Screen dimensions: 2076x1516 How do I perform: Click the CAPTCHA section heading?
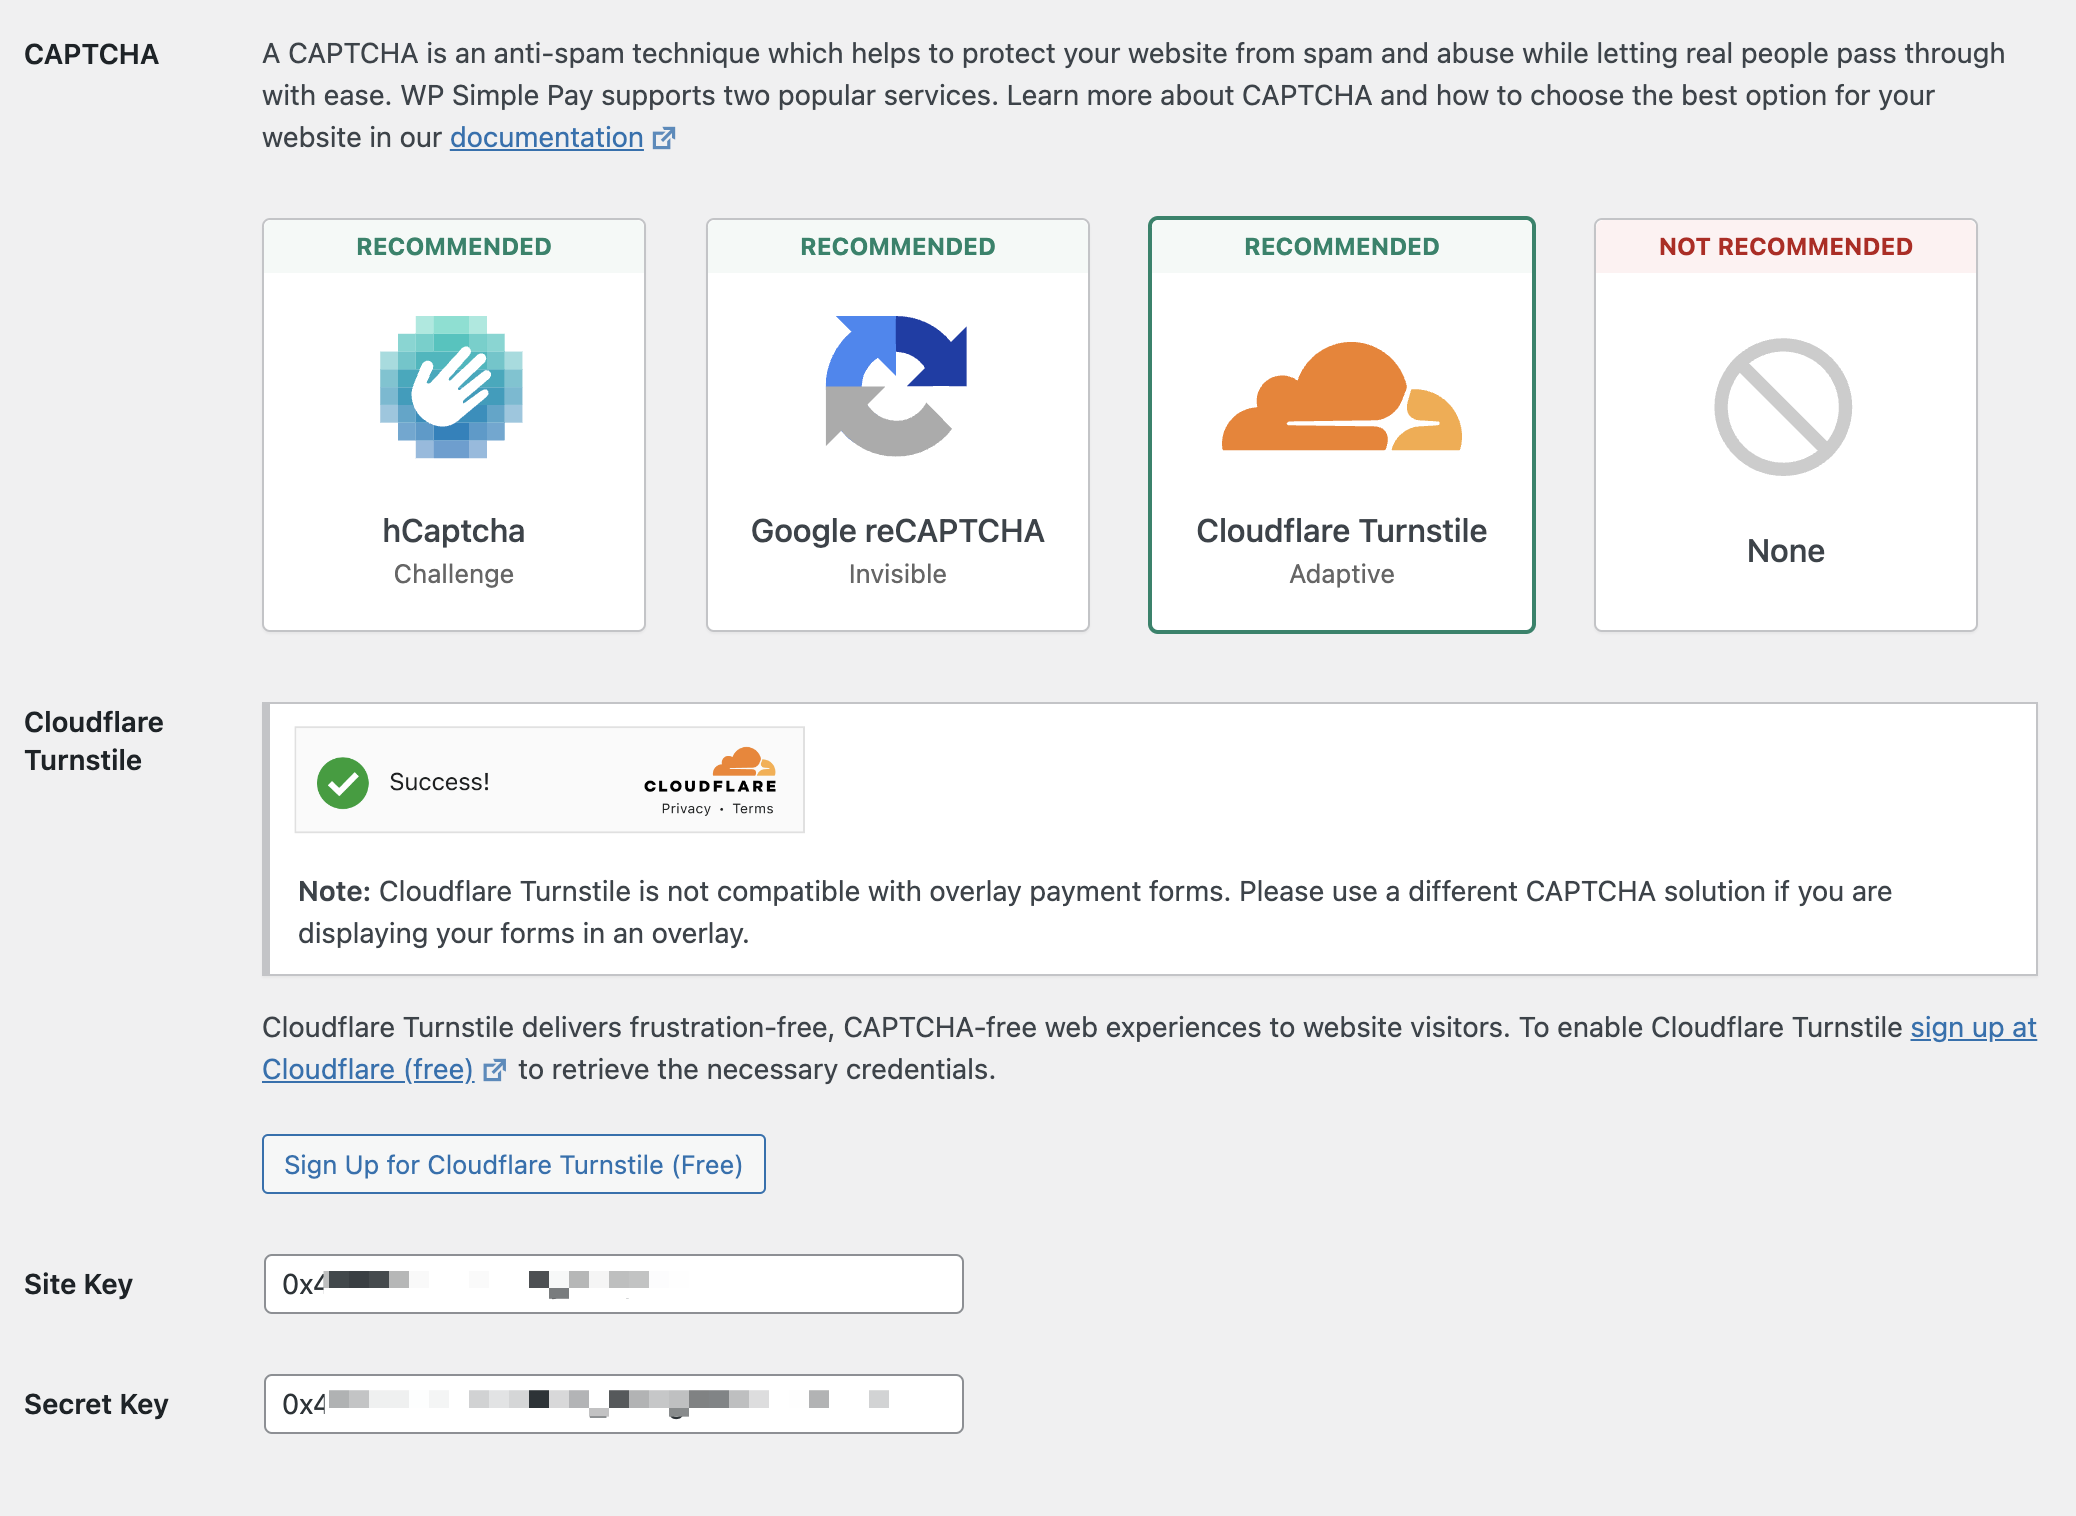coord(91,54)
